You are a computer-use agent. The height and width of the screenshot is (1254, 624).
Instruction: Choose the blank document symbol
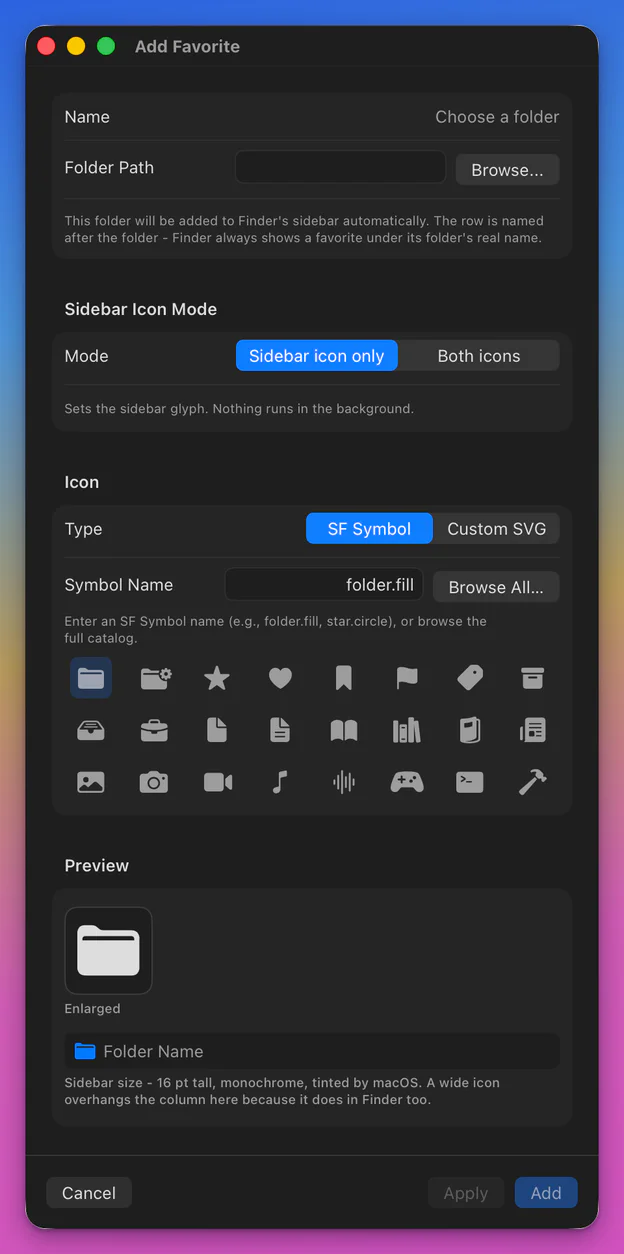[x=217, y=730]
